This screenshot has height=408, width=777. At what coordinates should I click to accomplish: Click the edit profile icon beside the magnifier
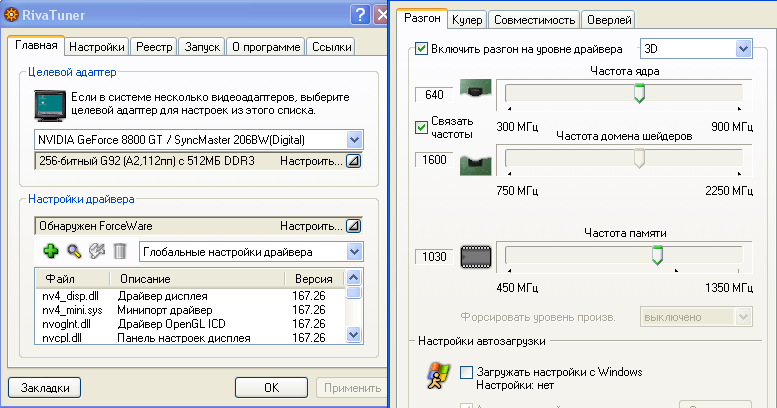tap(97, 251)
